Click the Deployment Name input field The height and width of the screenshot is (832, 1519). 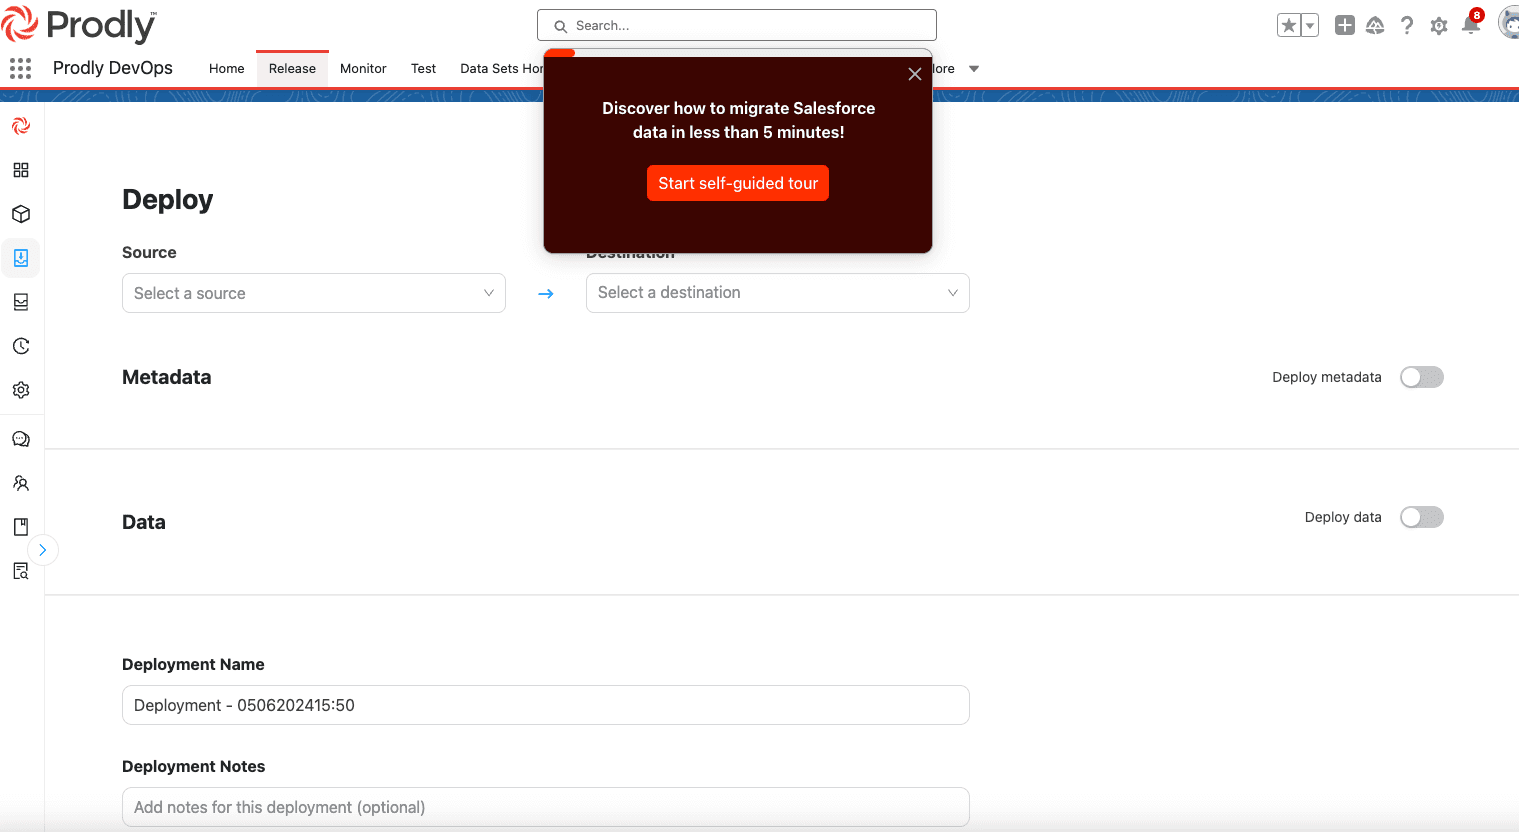[546, 705]
